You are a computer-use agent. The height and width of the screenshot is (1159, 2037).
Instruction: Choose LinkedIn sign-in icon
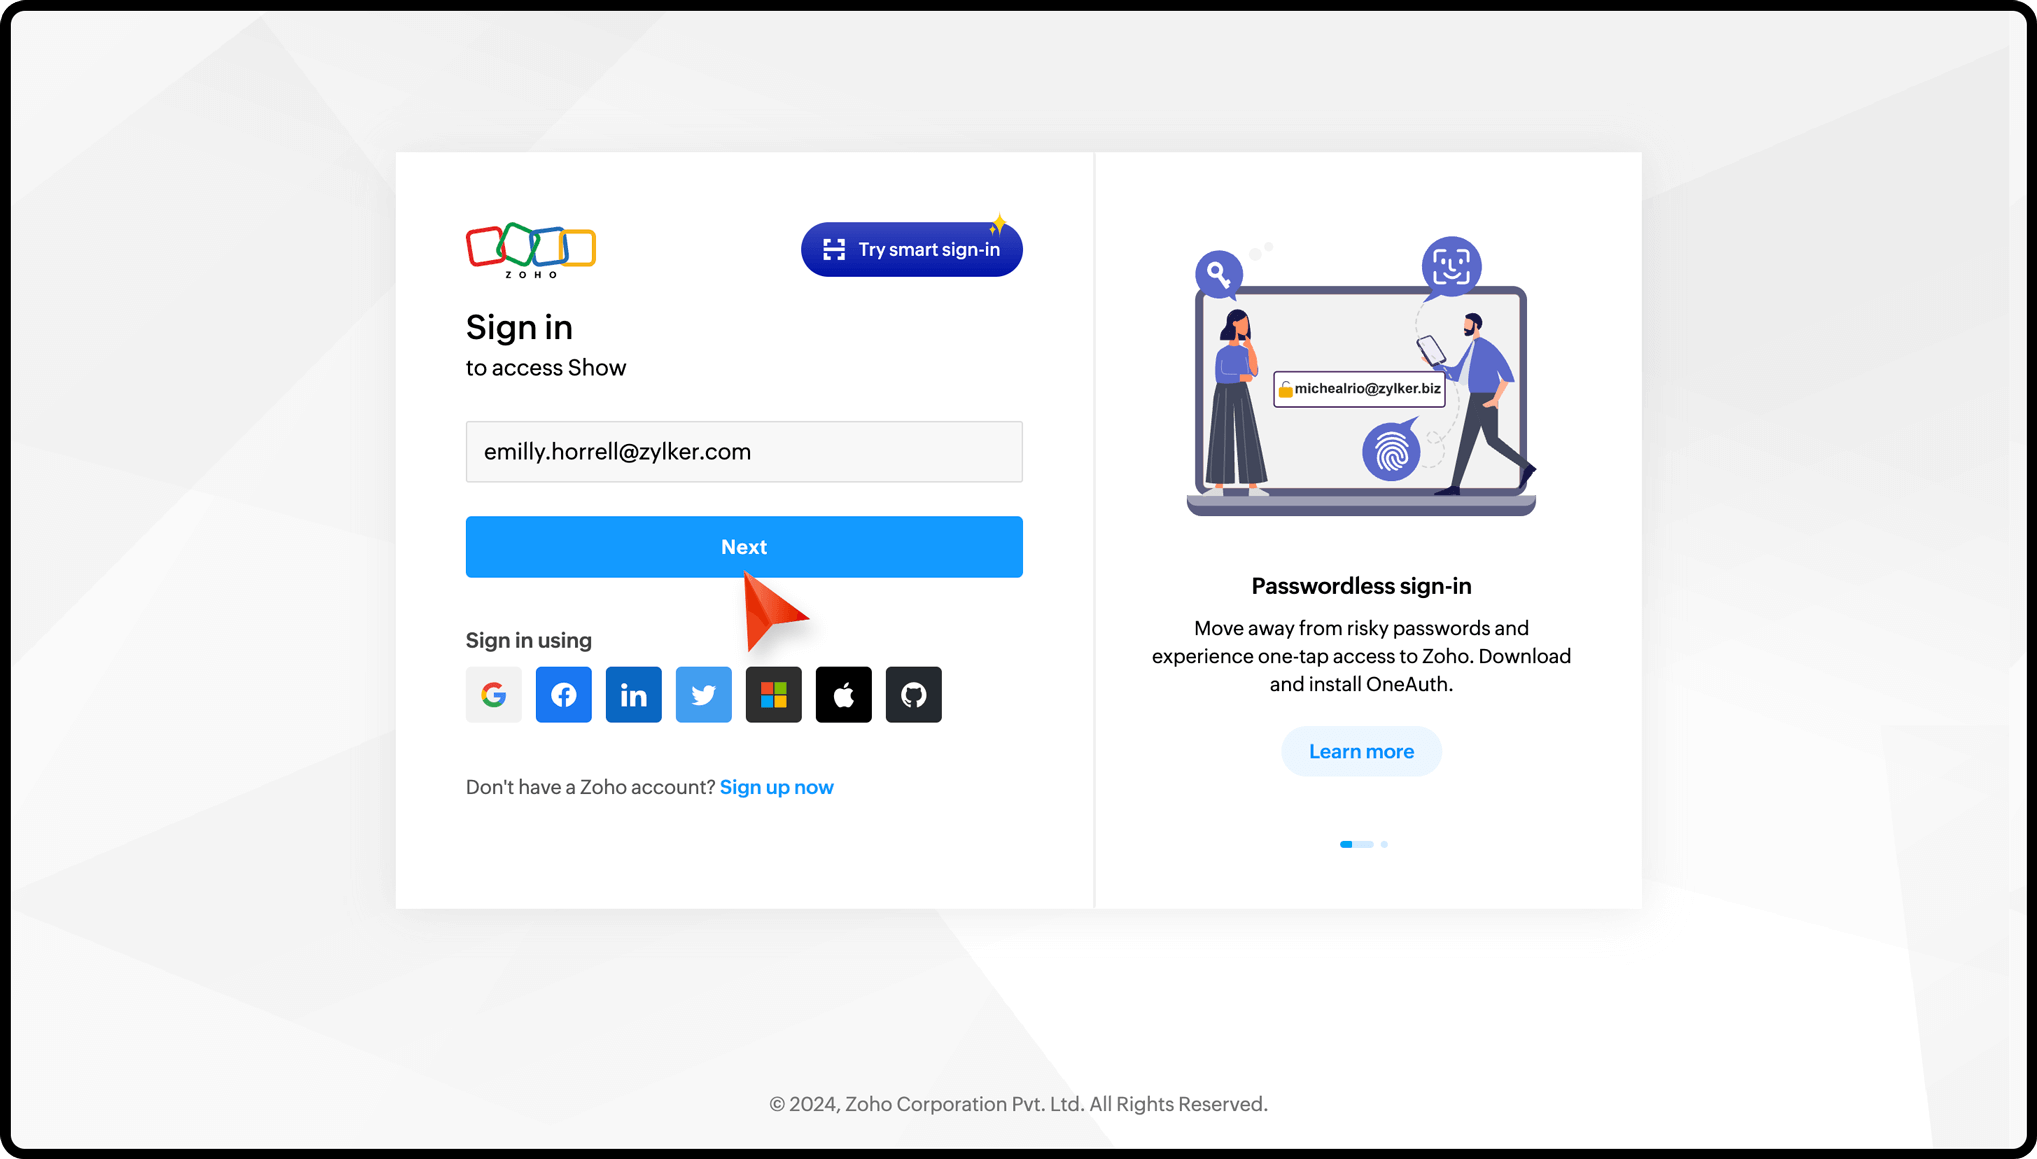633,694
